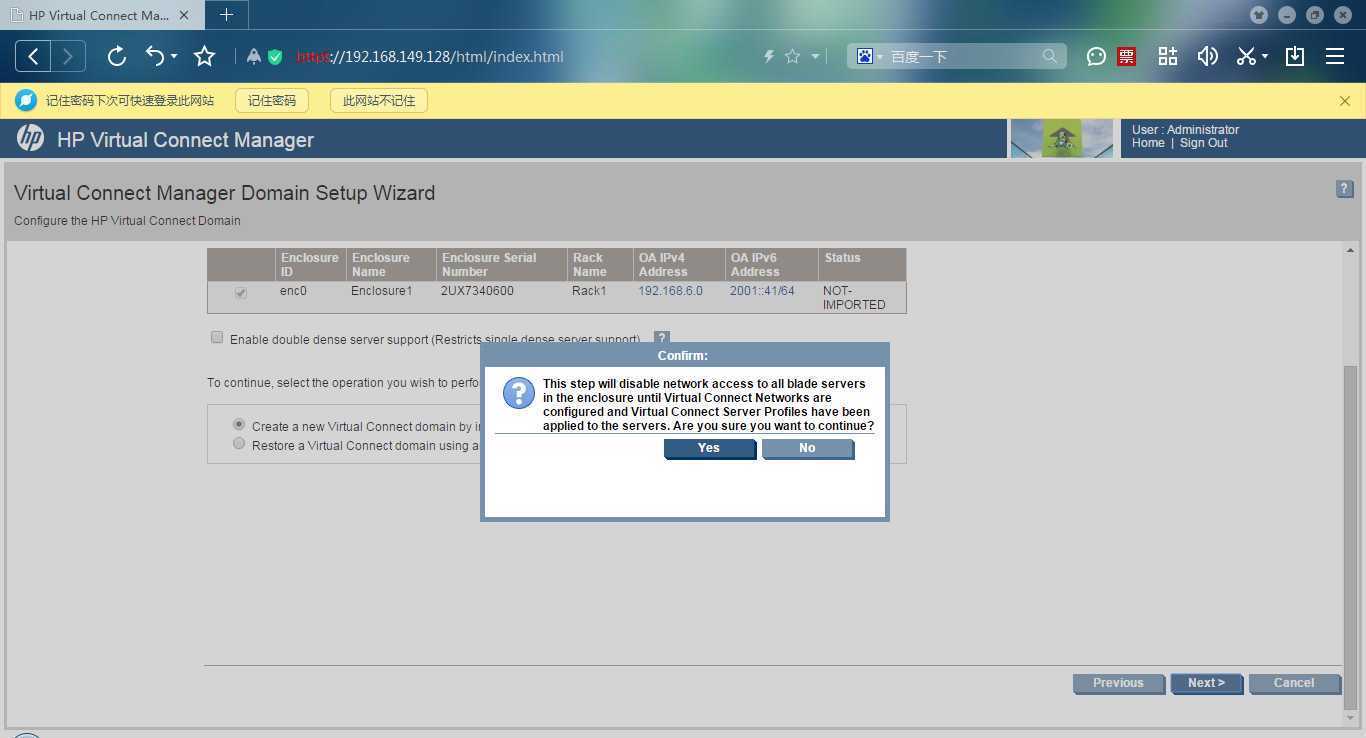
Task: Close the HP Virtual Connect Manager tab
Action: (x=184, y=15)
